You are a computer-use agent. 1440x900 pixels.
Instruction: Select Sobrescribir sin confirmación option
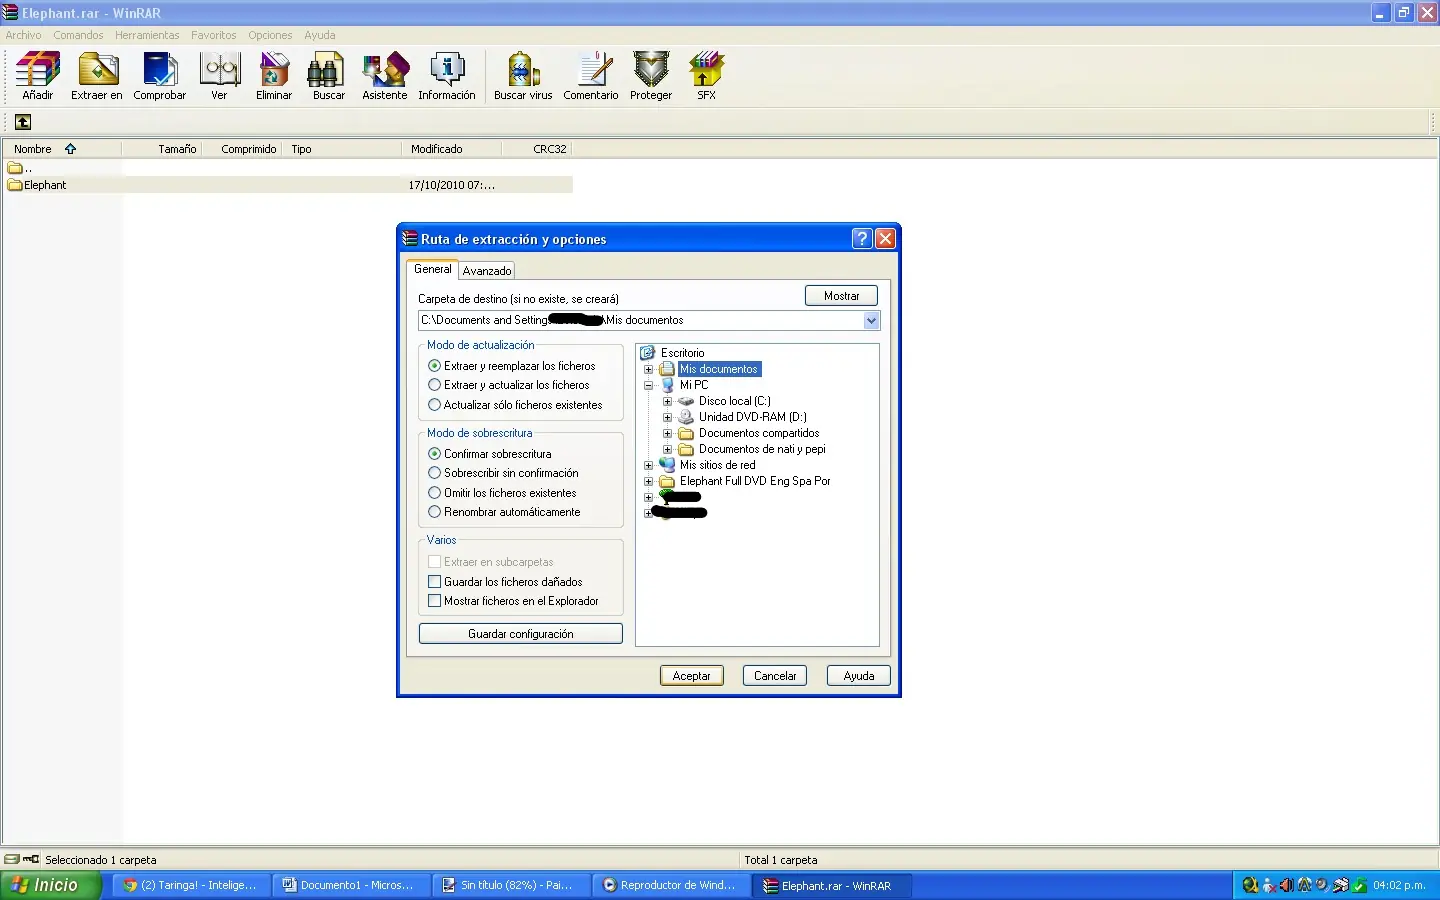[x=503, y=473]
